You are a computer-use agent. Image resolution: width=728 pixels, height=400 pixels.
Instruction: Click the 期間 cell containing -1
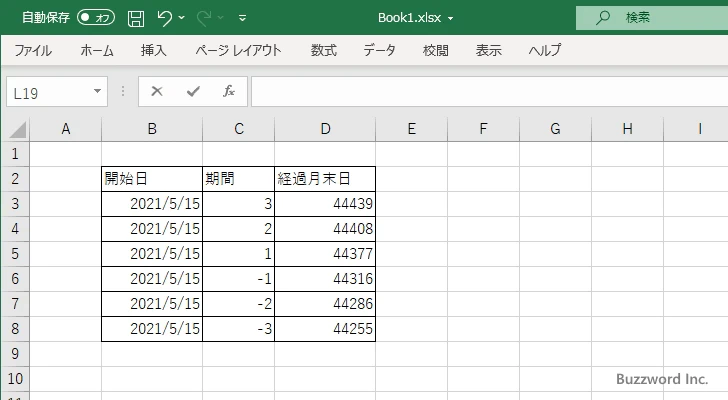coord(239,279)
